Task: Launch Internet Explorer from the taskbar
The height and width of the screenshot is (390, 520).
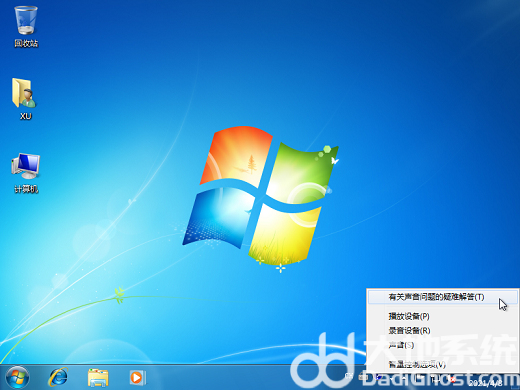Action: click(x=58, y=378)
